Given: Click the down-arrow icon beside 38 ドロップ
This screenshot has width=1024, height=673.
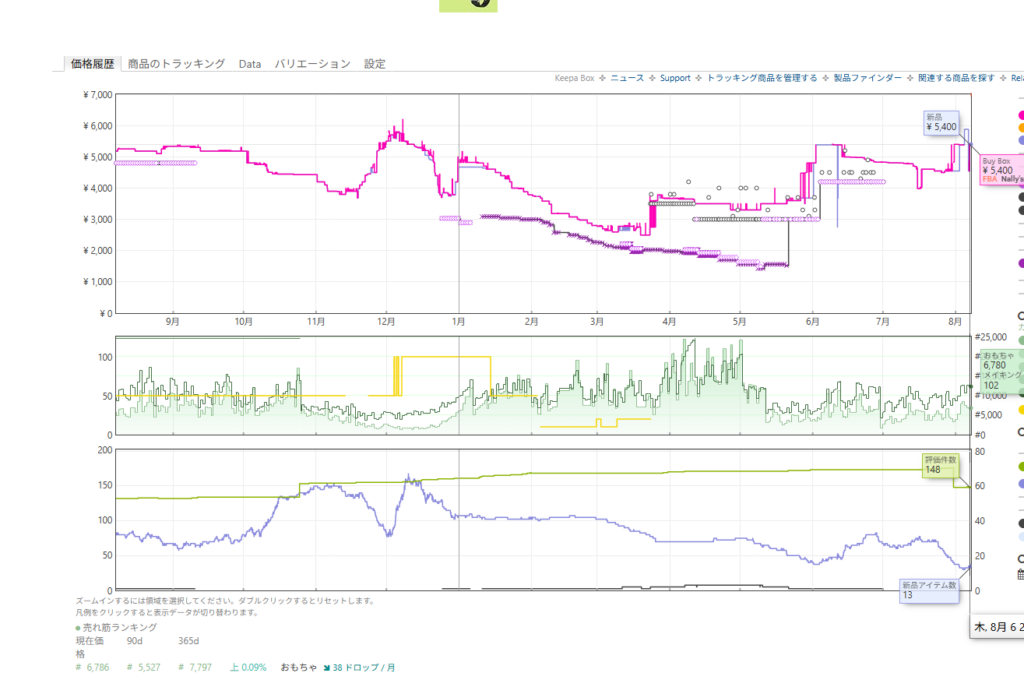Looking at the screenshot, I should 327,668.
